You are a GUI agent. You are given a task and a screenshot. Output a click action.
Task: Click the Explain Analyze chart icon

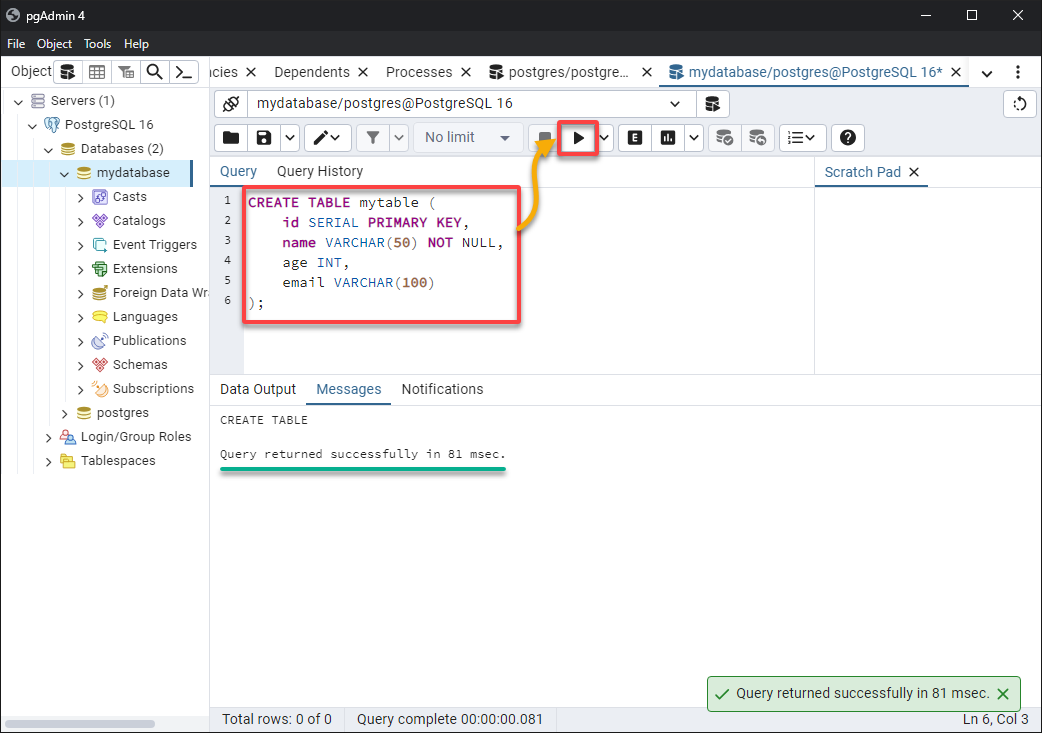(668, 138)
